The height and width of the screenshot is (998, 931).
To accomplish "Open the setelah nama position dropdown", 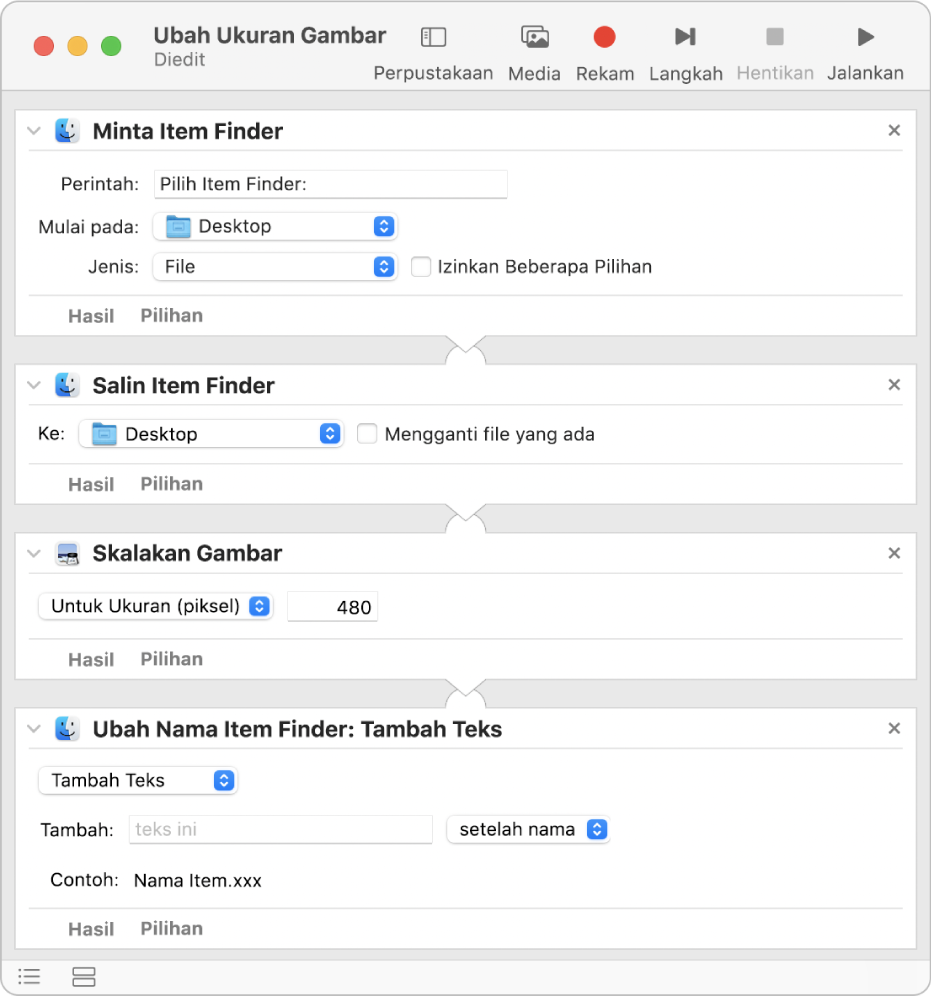I will [527, 829].
